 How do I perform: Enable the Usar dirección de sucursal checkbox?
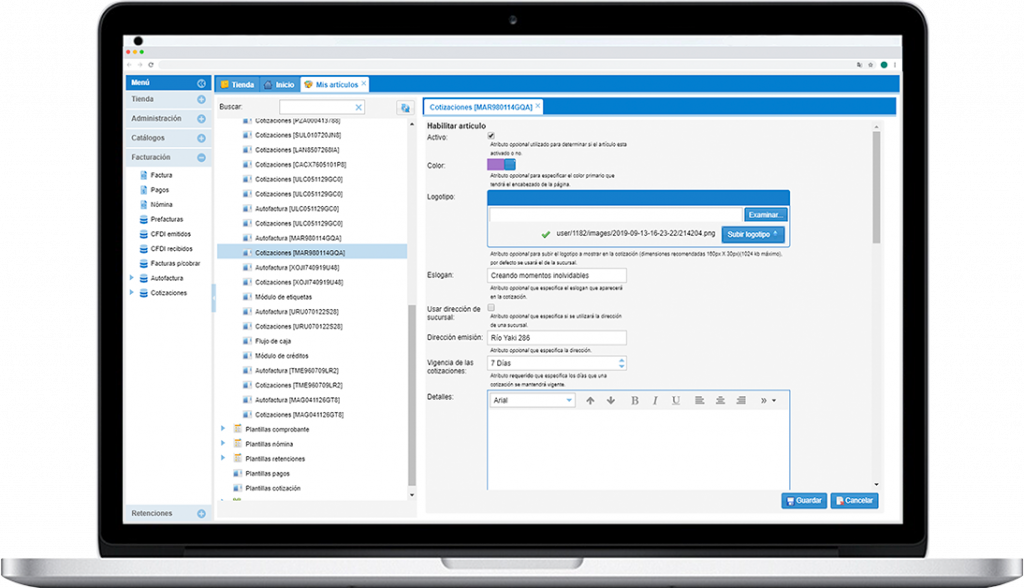click(491, 309)
